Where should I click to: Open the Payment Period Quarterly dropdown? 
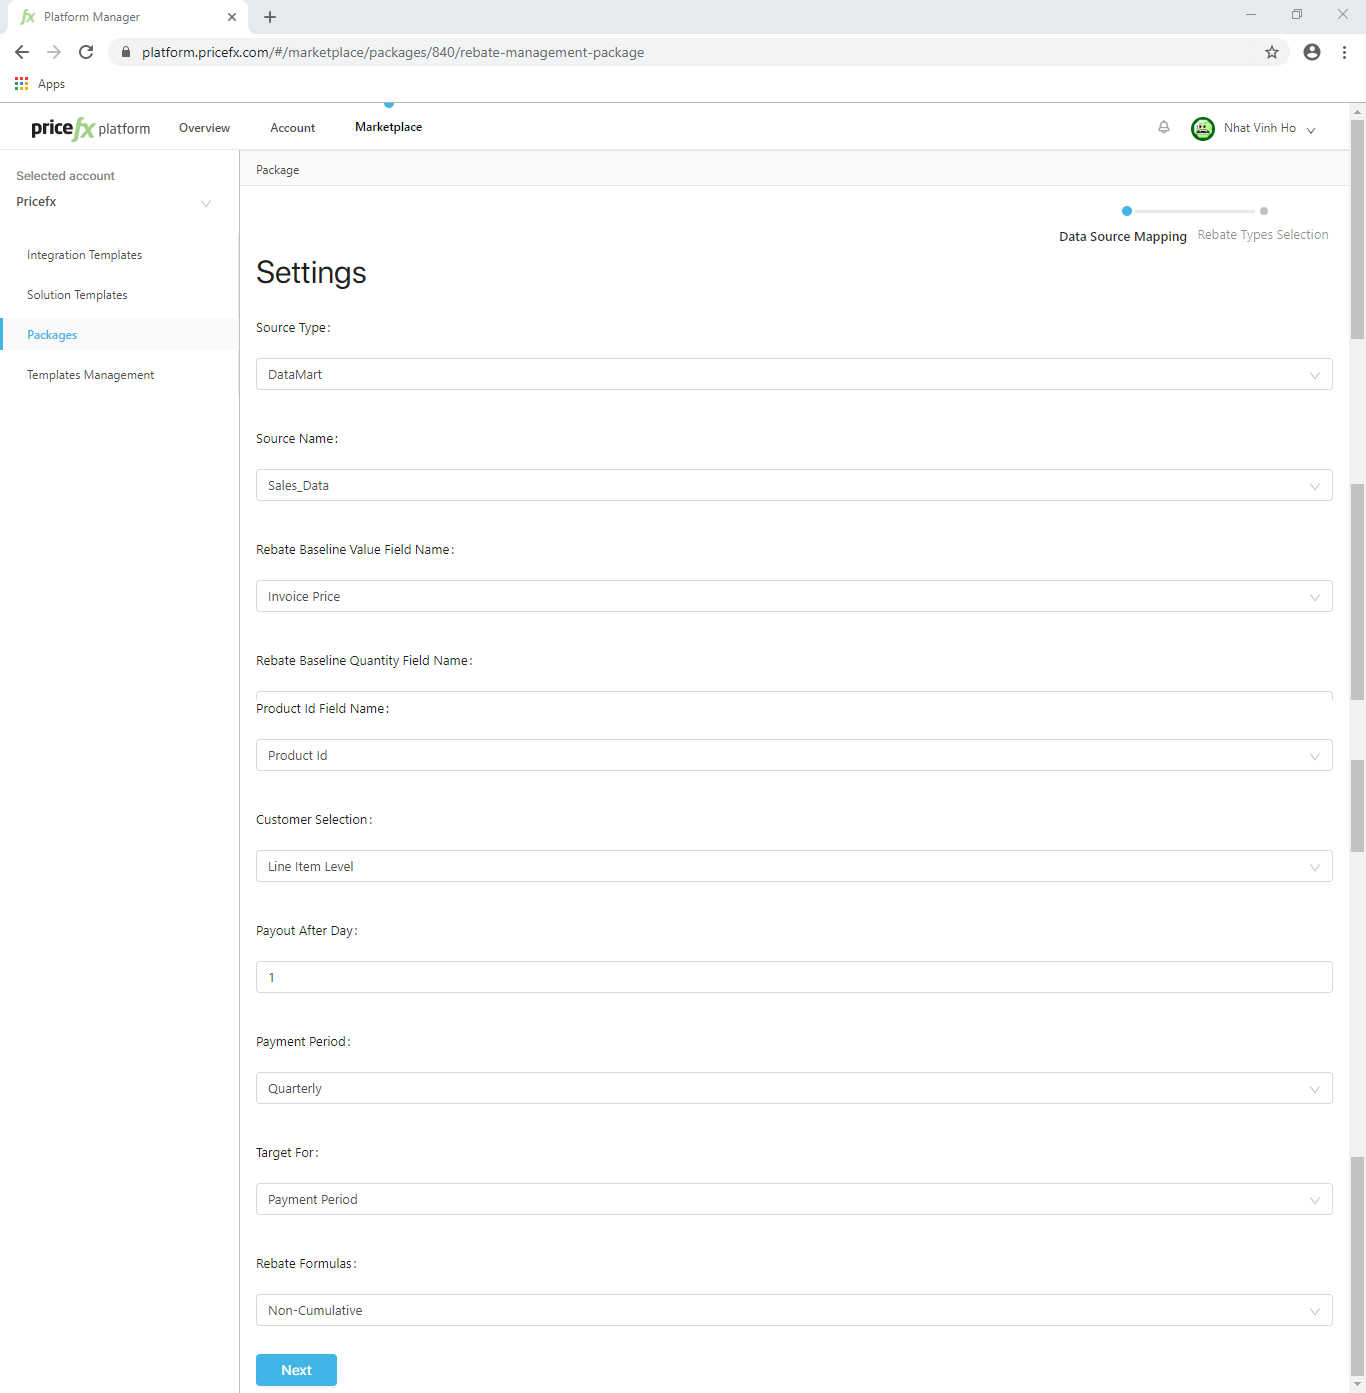[x=793, y=1088]
